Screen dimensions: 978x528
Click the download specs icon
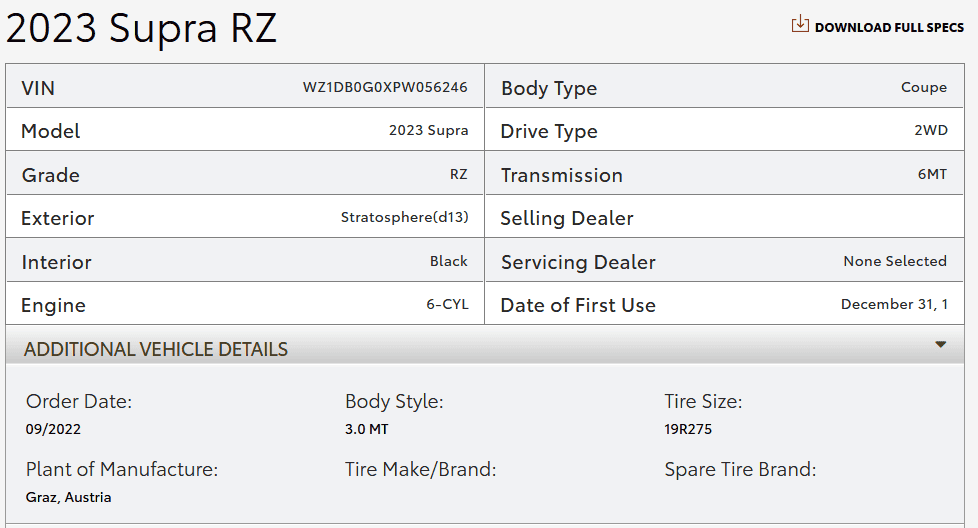800,24
